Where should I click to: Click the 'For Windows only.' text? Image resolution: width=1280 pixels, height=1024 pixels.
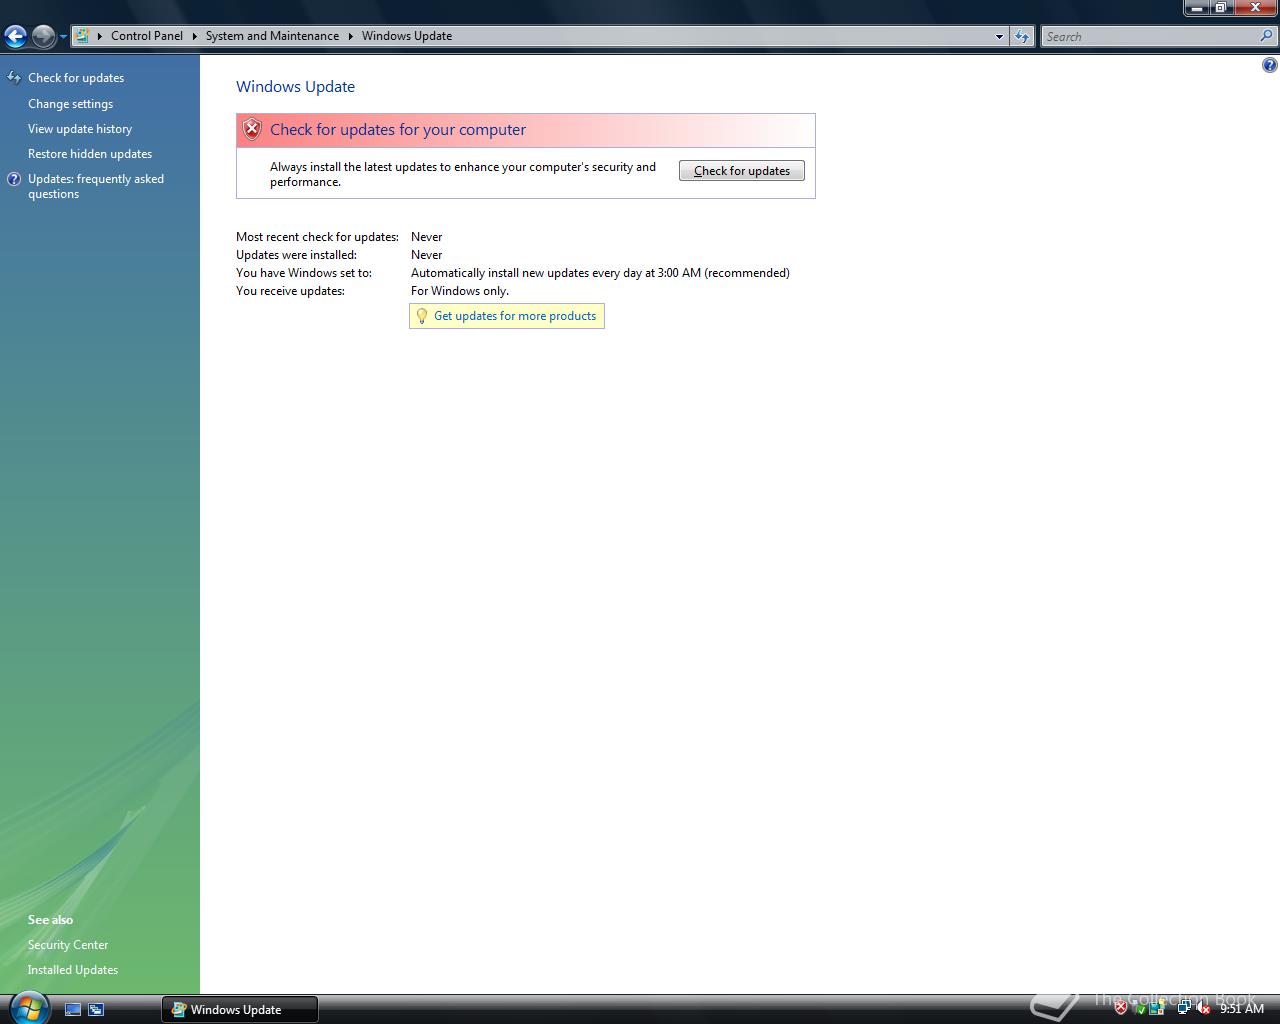[x=460, y=291]
